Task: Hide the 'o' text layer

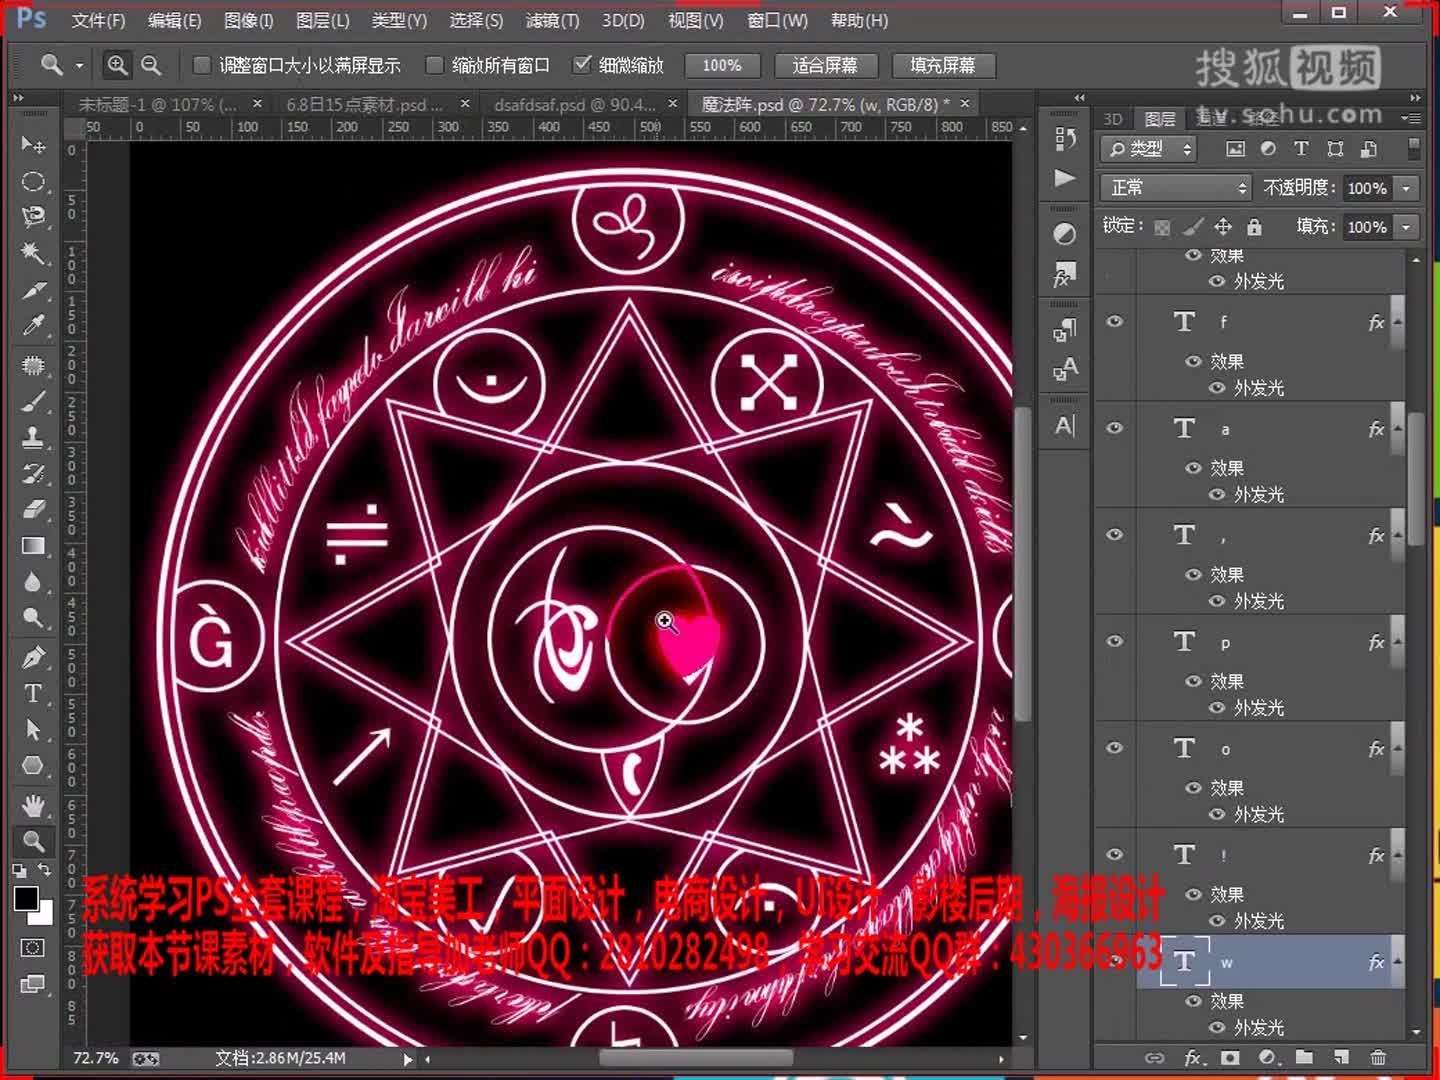Action: (1114, 748)
